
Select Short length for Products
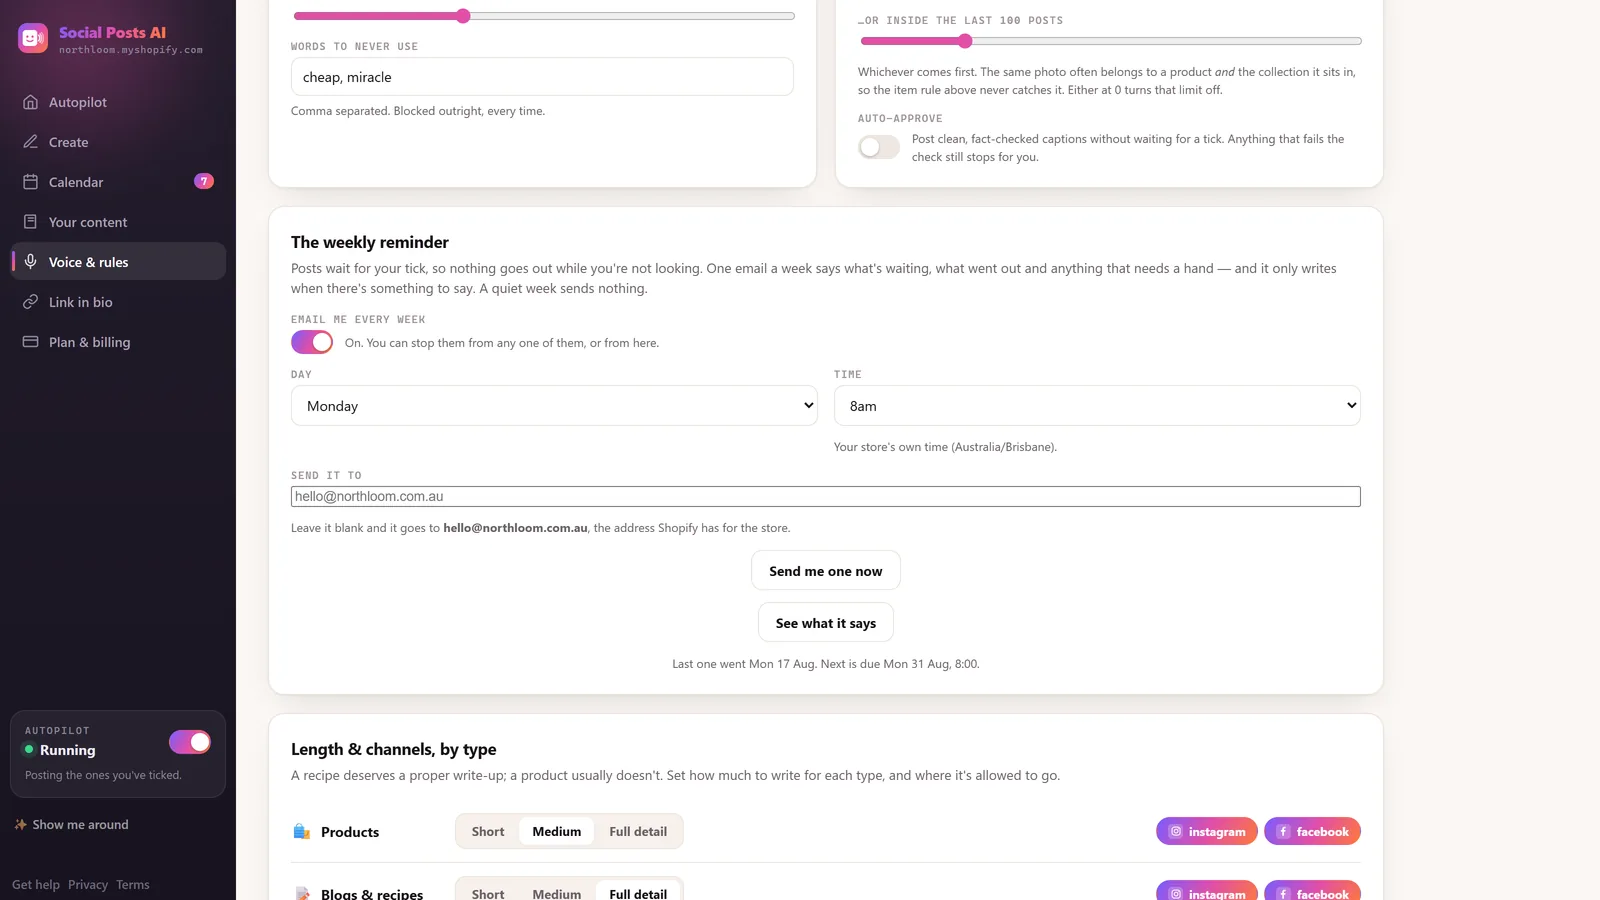(x=488, y=832)
